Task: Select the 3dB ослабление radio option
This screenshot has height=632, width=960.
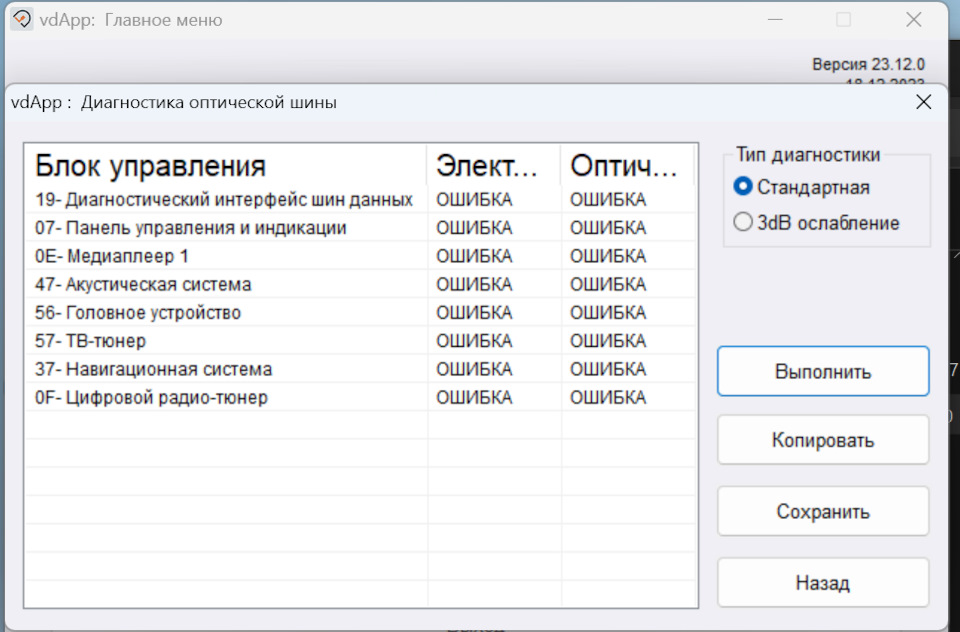Action: pyautogui.click(x=743, y=223)
